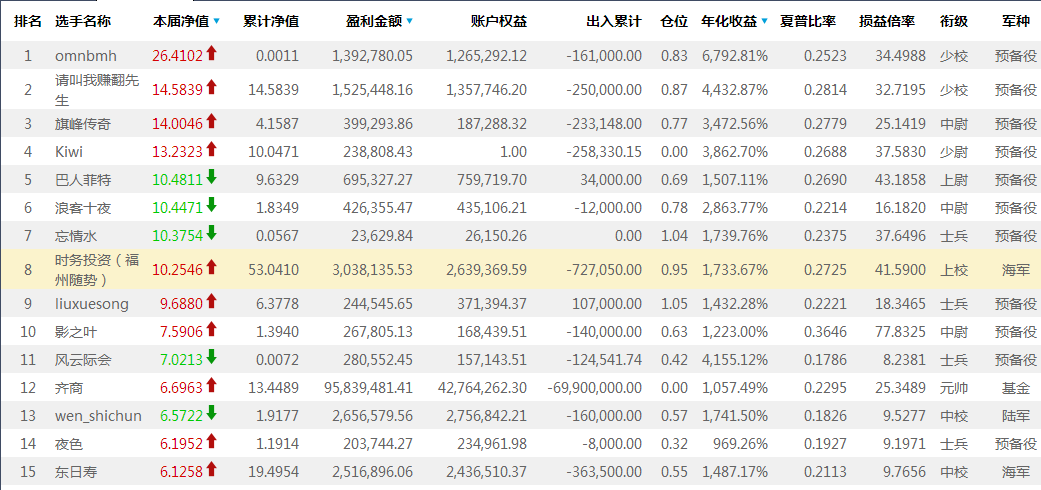The image size is (1041, 490).
Task: Click the down arrow for 浪客十夜
Action: (212, 205)
